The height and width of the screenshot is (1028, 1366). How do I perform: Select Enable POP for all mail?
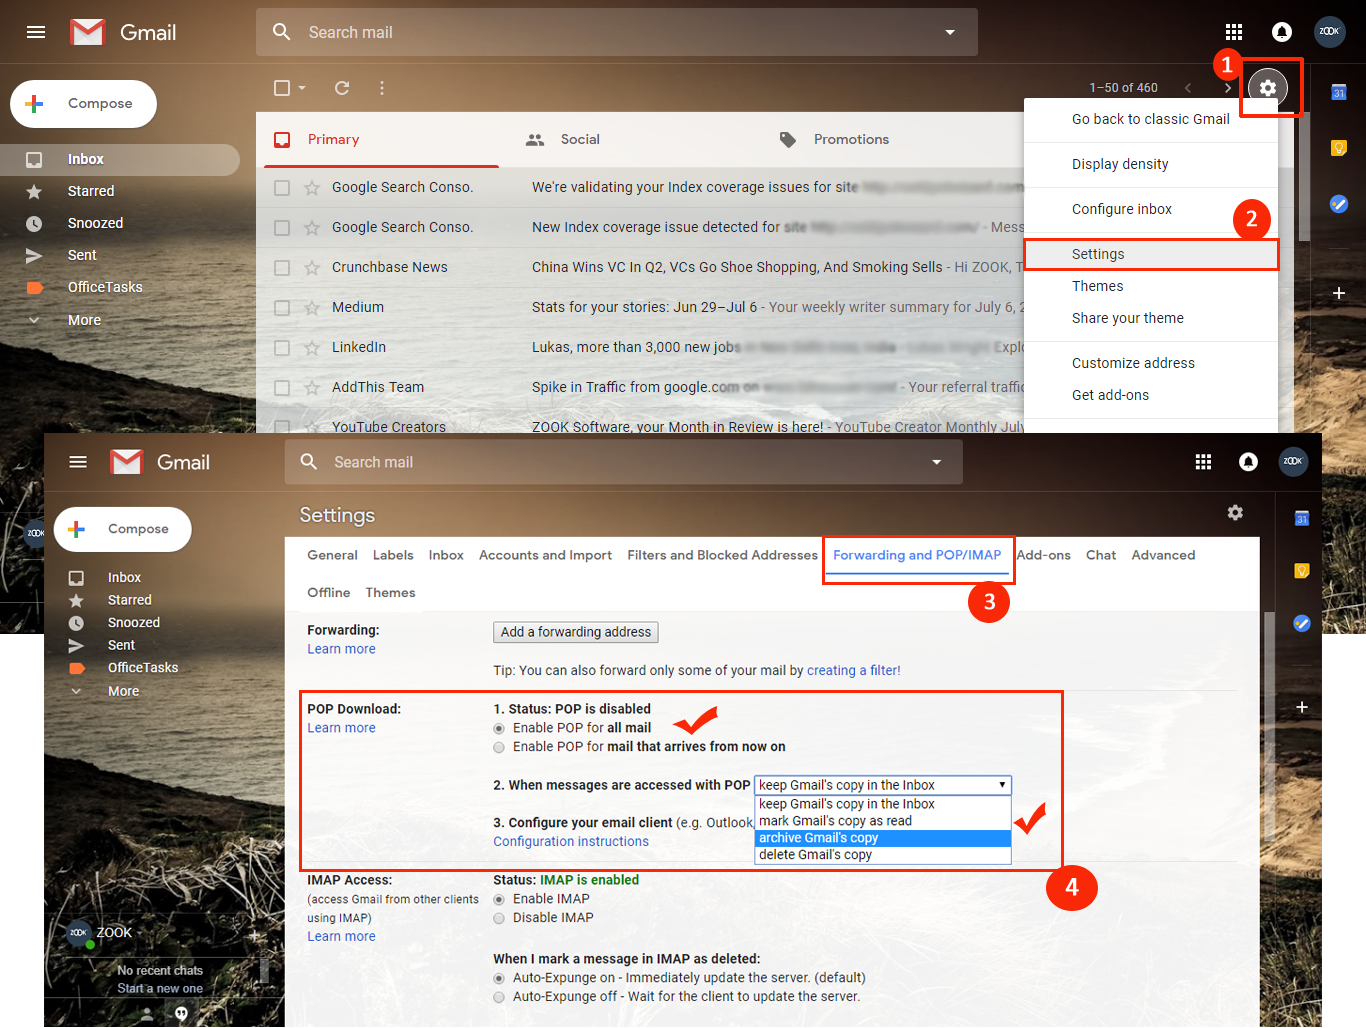coord(499,729)
